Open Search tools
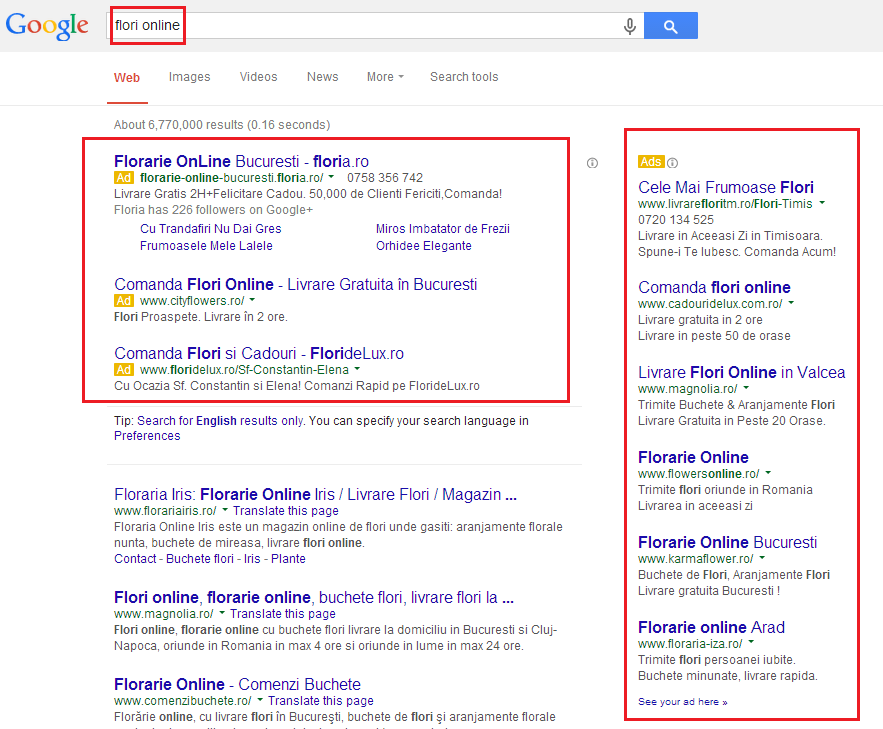The image size is (883, 729). click(464, 77)
